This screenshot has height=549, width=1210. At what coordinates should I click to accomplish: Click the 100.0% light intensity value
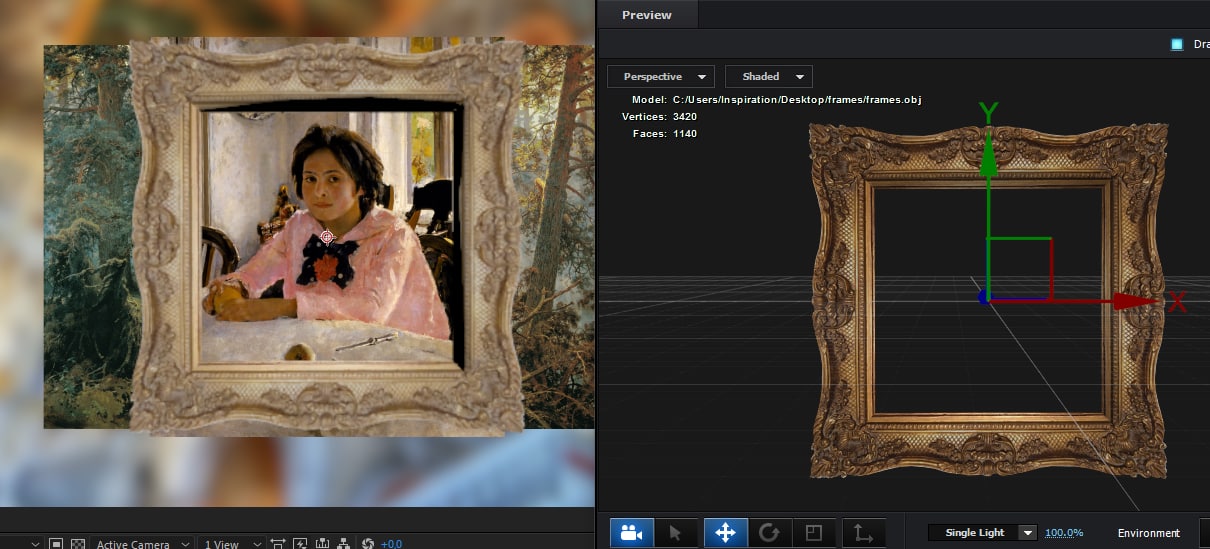click(x=1064, y=533)
